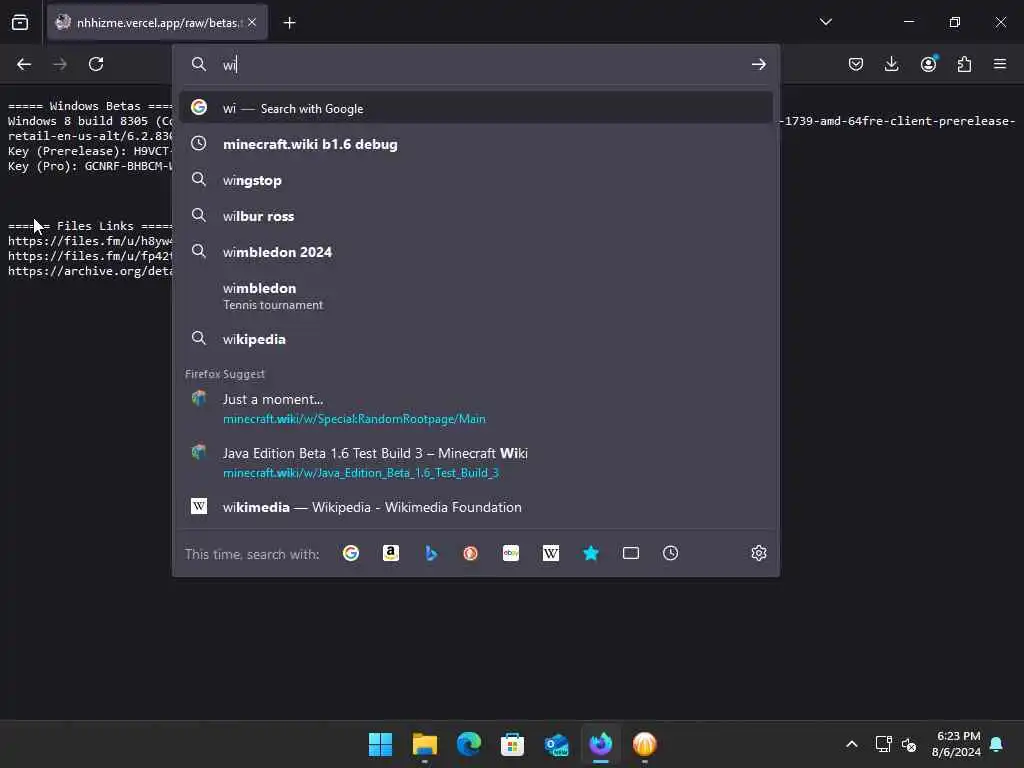Viewport: 1024px width, 768px height.
Task: Select 'wi — Search with Google' suggestion
Action: click(476, 108)
